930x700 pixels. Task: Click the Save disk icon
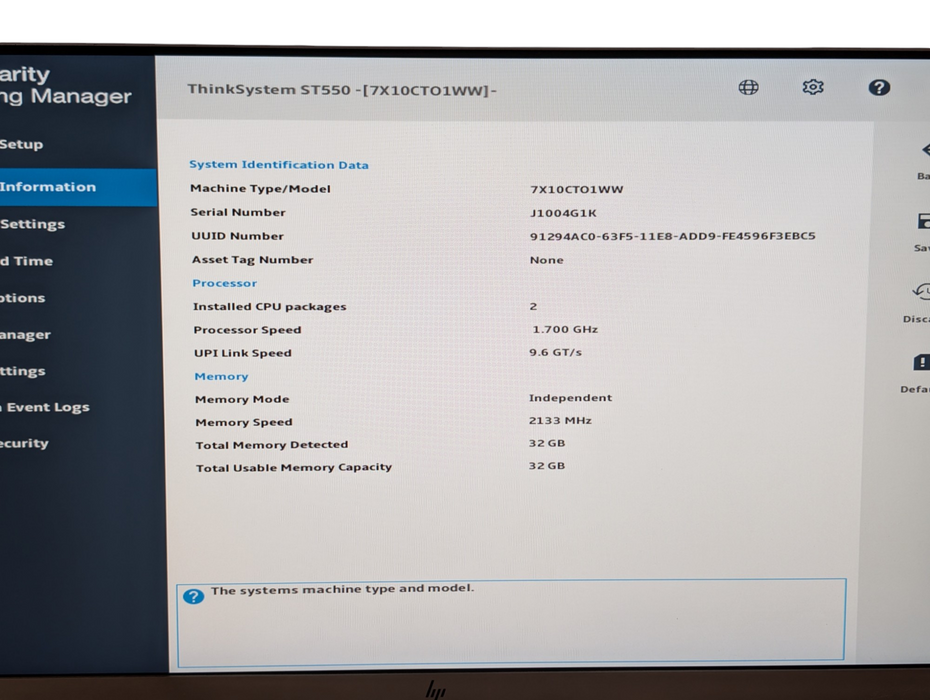point(922,221)
